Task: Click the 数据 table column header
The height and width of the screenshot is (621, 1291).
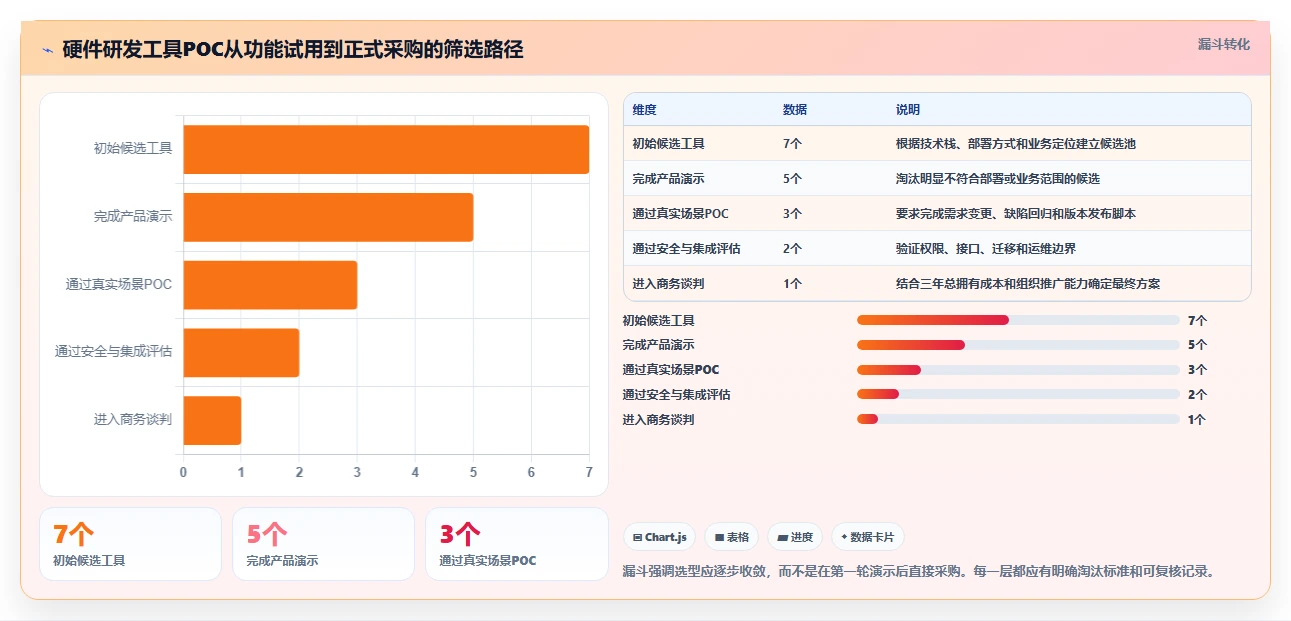Action: [795, 110]
